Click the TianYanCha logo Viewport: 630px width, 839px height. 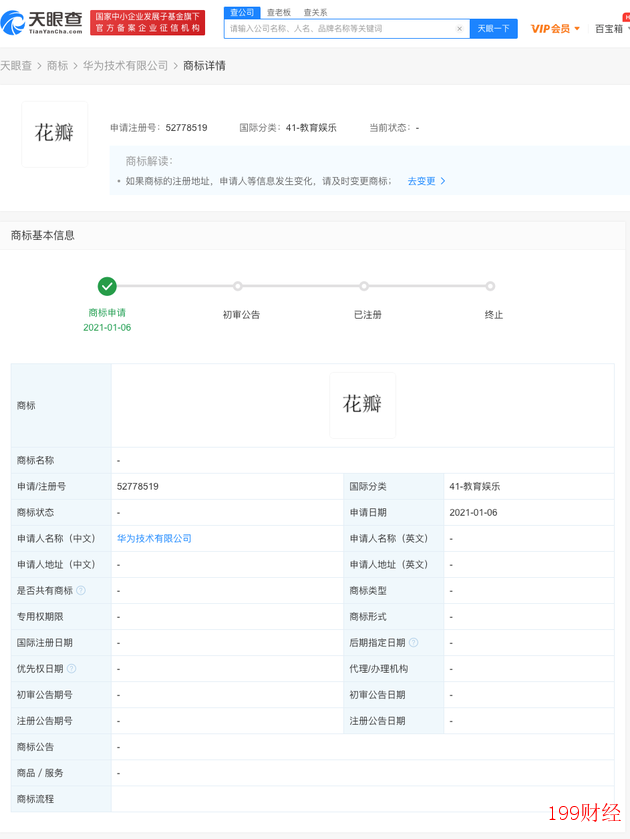41,22
